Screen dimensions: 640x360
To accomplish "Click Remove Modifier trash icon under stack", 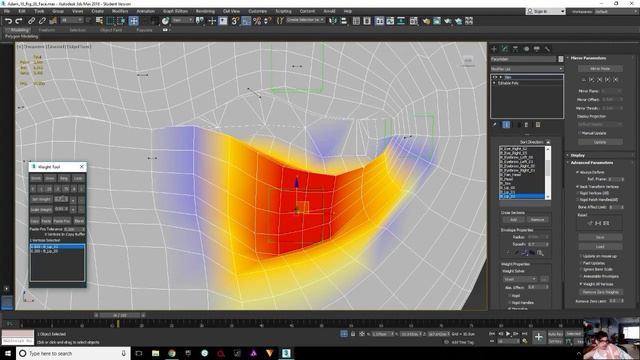I will tap(526, 125).
